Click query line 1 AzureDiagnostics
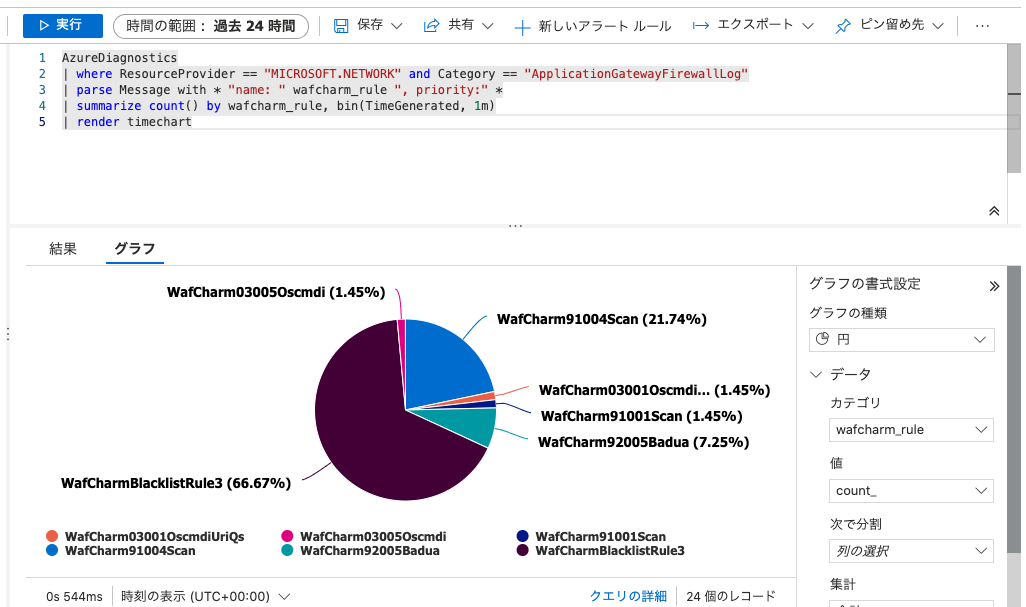This screenshot has height=607, width=1026. 119,58
